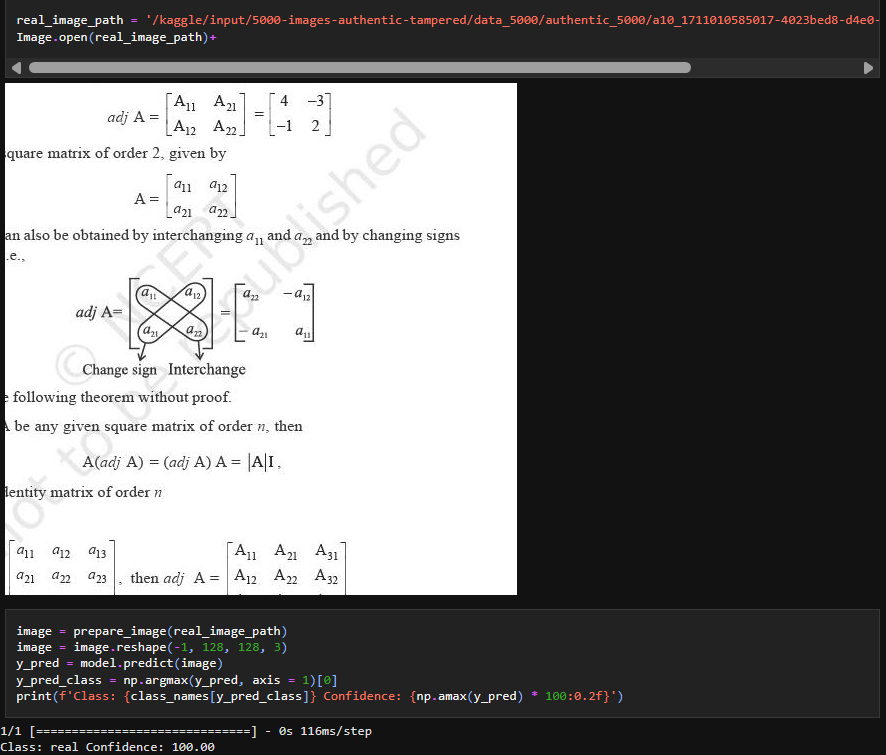Click the right scroll arrow of the code cell

click(870, 67)
